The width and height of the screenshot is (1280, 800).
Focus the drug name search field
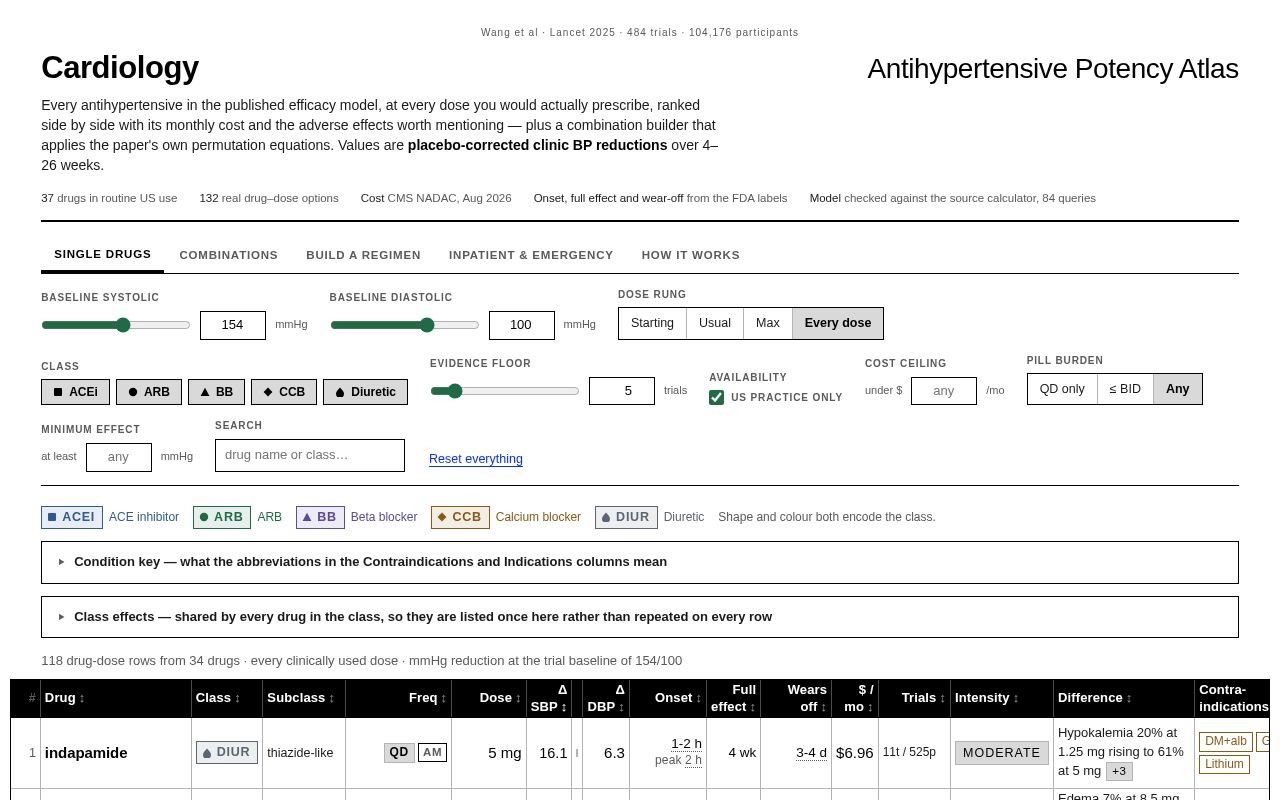coord(310,455)
